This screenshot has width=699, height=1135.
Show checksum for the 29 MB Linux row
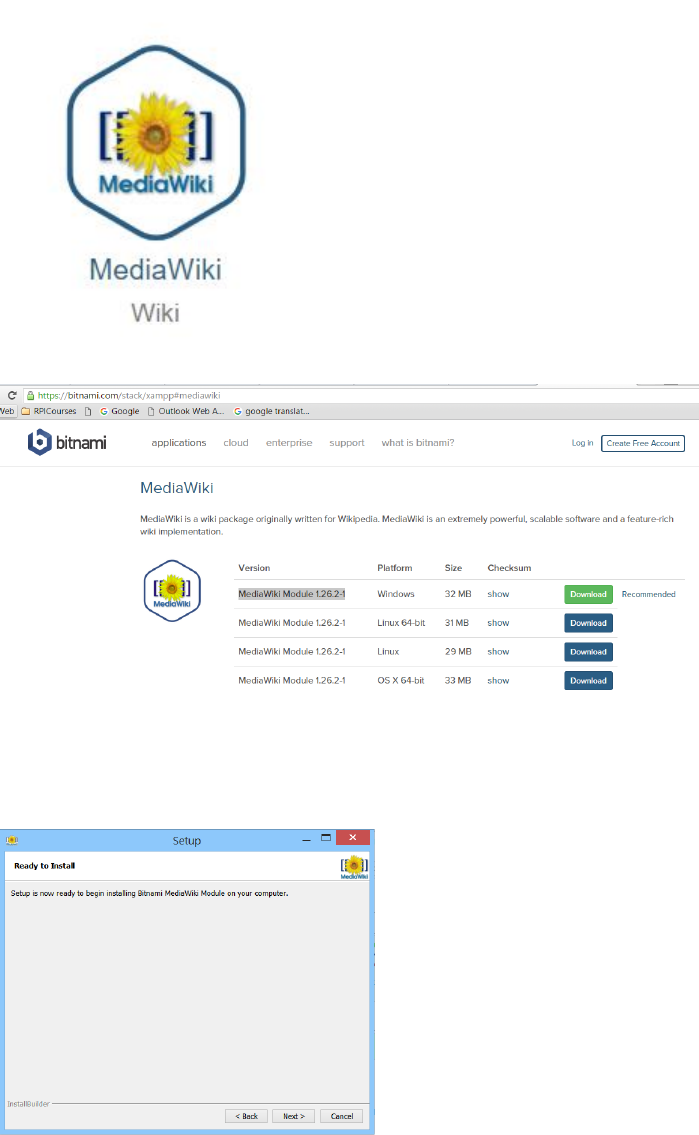click(498, 652)
